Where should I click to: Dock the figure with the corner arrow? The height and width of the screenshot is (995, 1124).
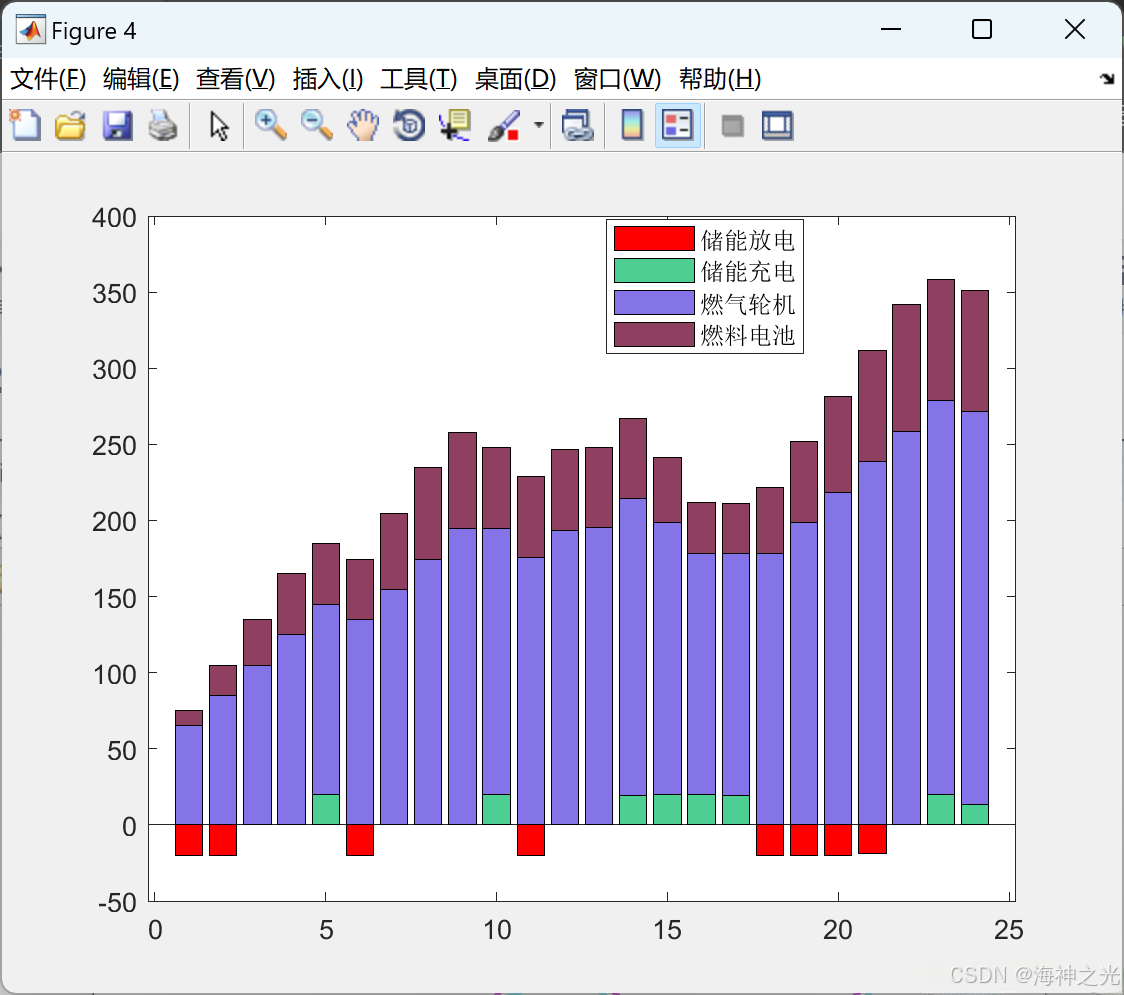pos(1107,78)
